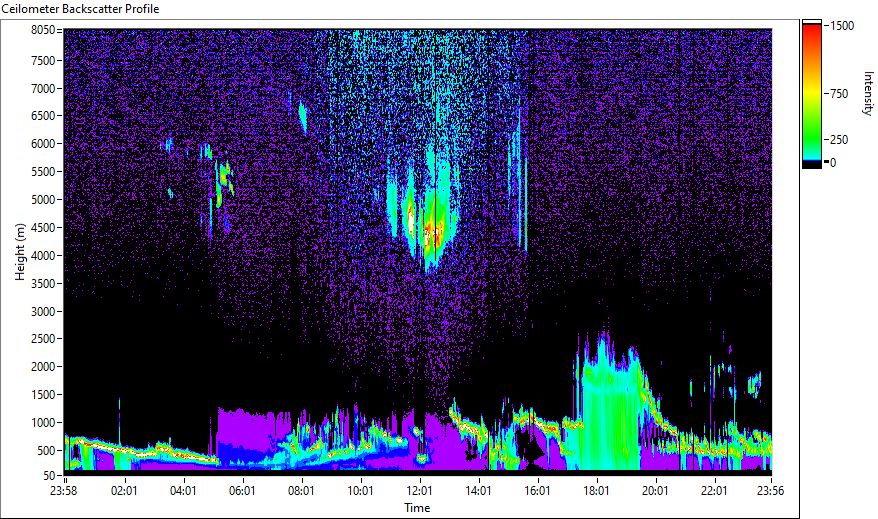
Task: Click the 18:01 time axis label
Action: [596, 491]
